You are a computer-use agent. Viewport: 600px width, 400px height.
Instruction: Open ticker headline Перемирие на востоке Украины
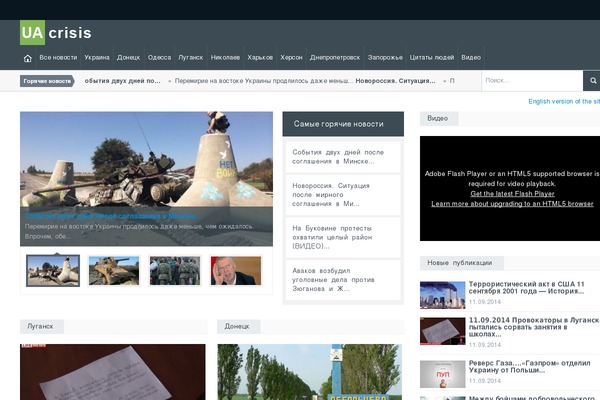264,81
